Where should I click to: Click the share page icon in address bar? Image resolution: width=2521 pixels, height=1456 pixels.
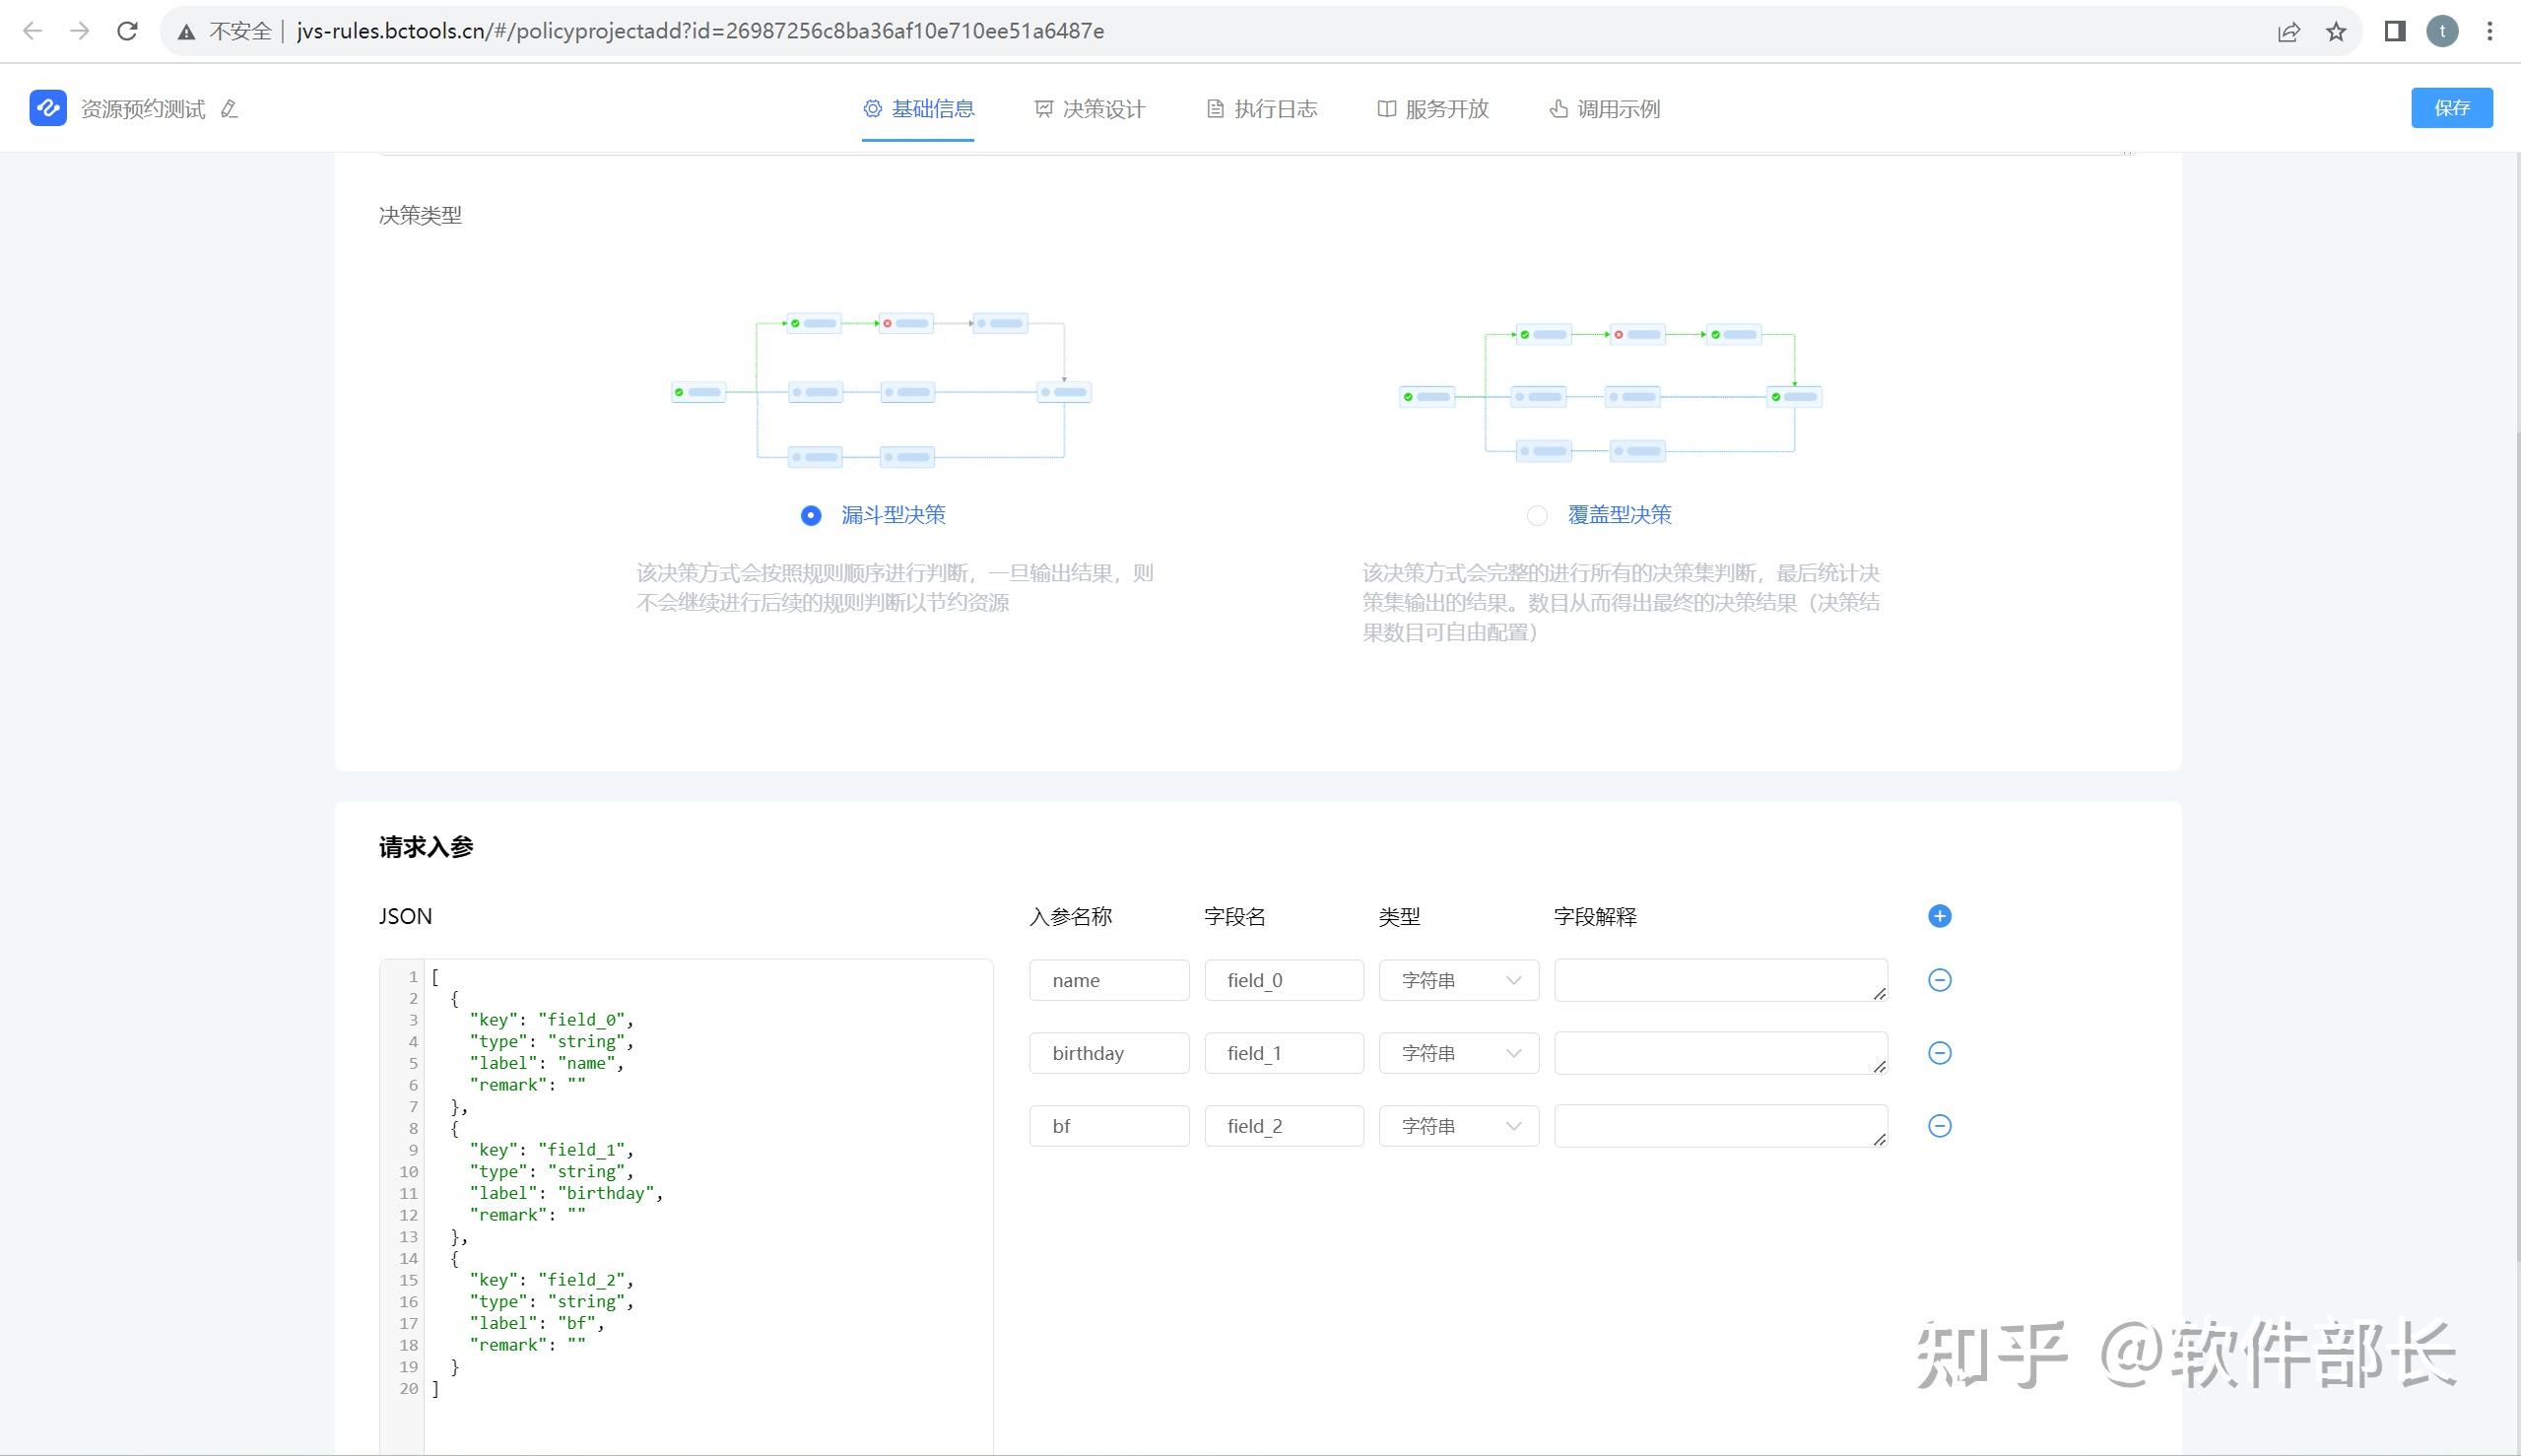click(x=2289, y=31)
